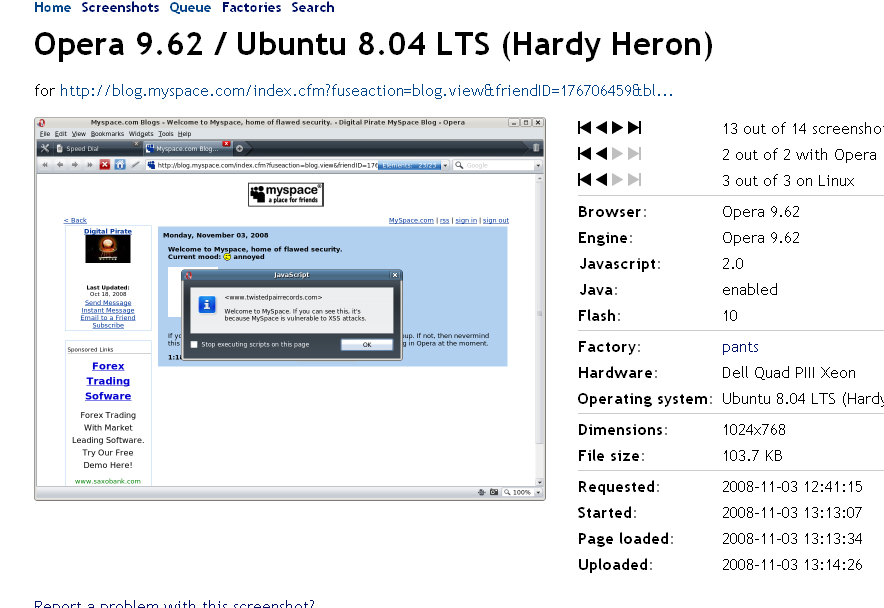Click greyed next arrow in Linux row
This screenshot has height=608, width=884.
[x=618, y=180]
